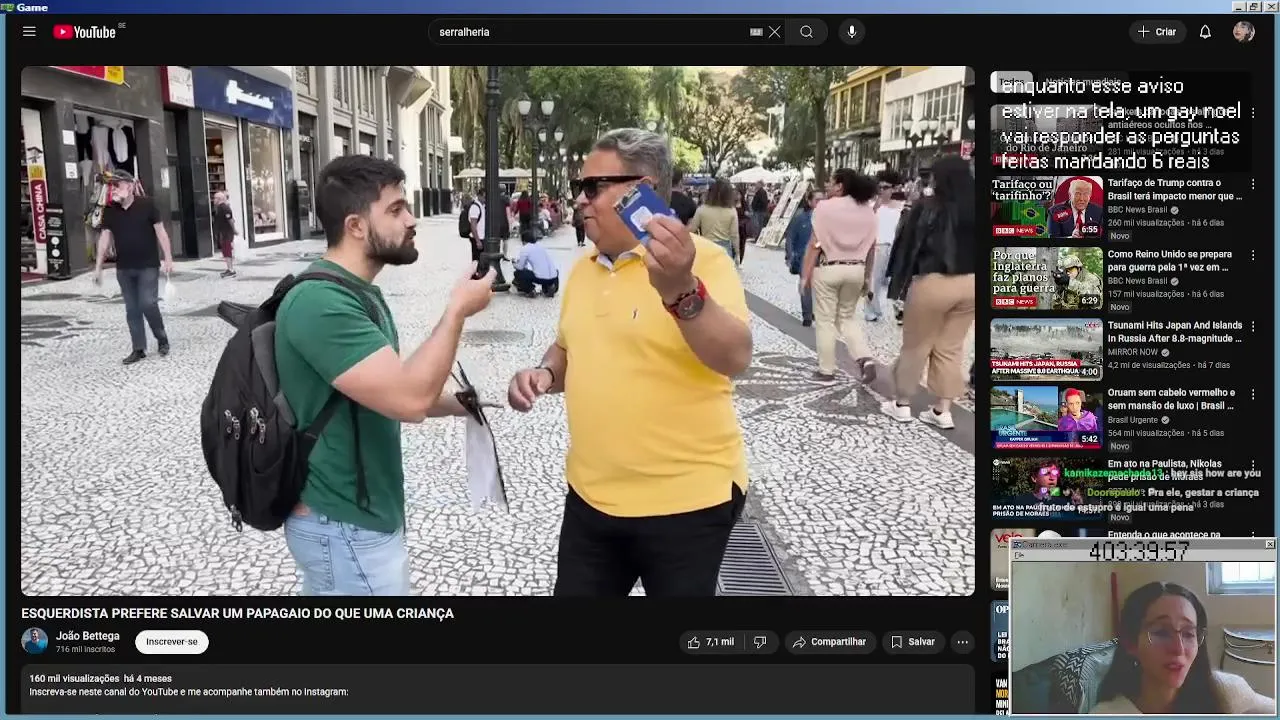Click MIRROR NOW channel name
1280x720 pixels.
tap(1133, 352)
